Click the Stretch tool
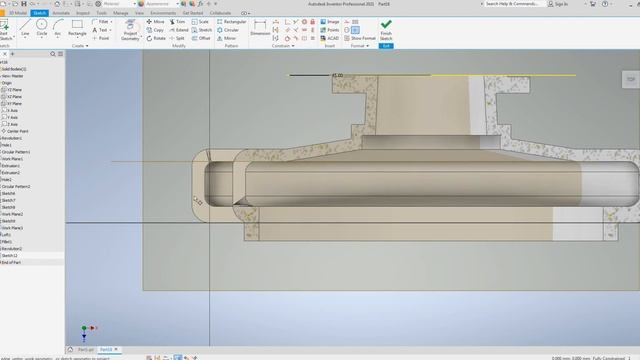This screenshot has height=360, width=640. click(x=202, y=30)
